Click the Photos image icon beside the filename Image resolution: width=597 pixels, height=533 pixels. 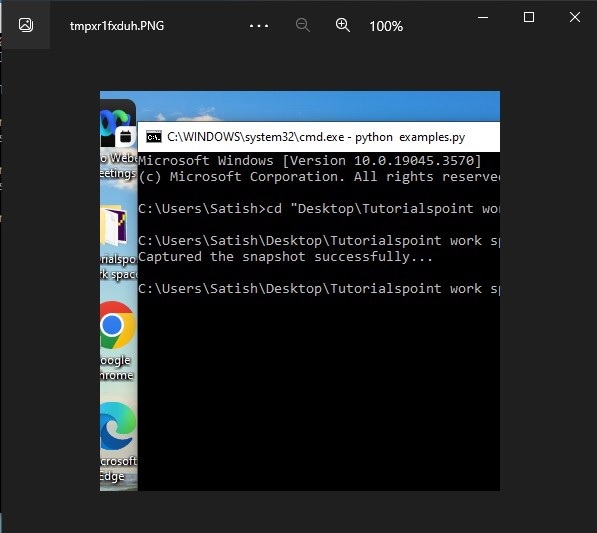(26, 25)
